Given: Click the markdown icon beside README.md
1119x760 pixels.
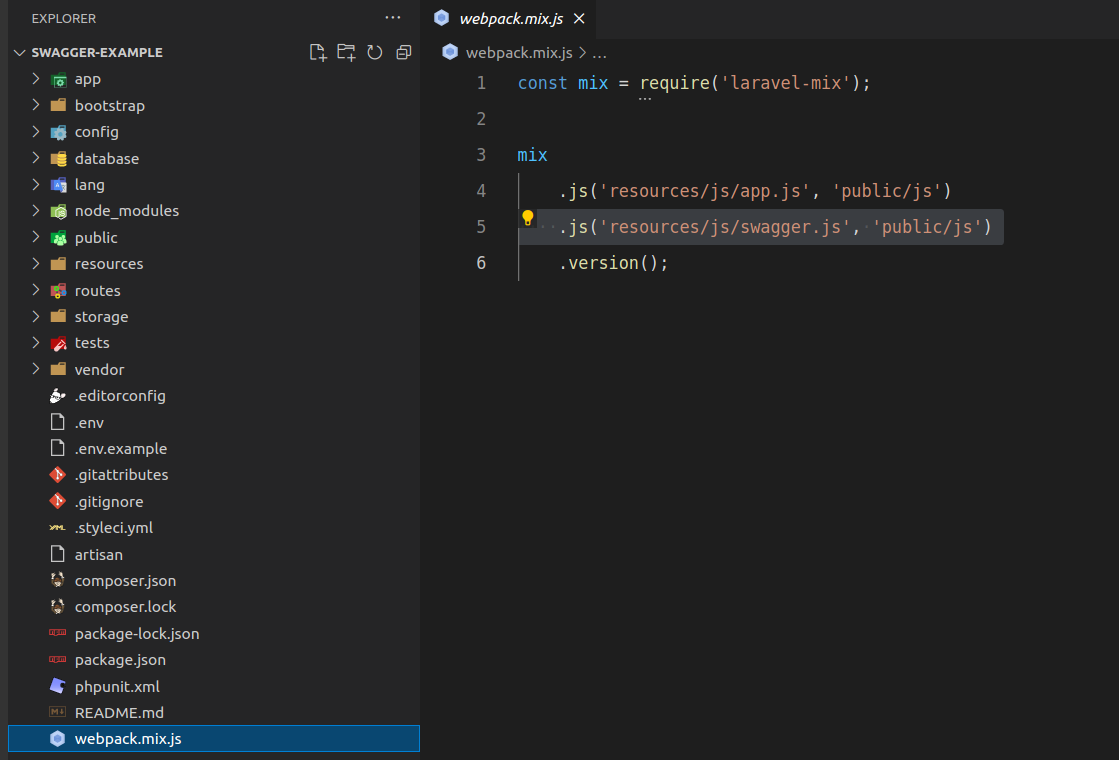Looking at the screenshot, I should 59,712.
